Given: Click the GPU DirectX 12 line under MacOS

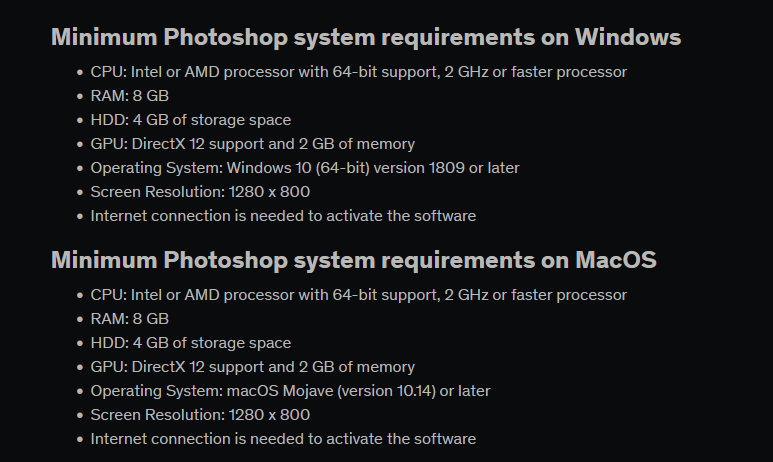Looking at the screenshot, I should (x=252, y=367).
